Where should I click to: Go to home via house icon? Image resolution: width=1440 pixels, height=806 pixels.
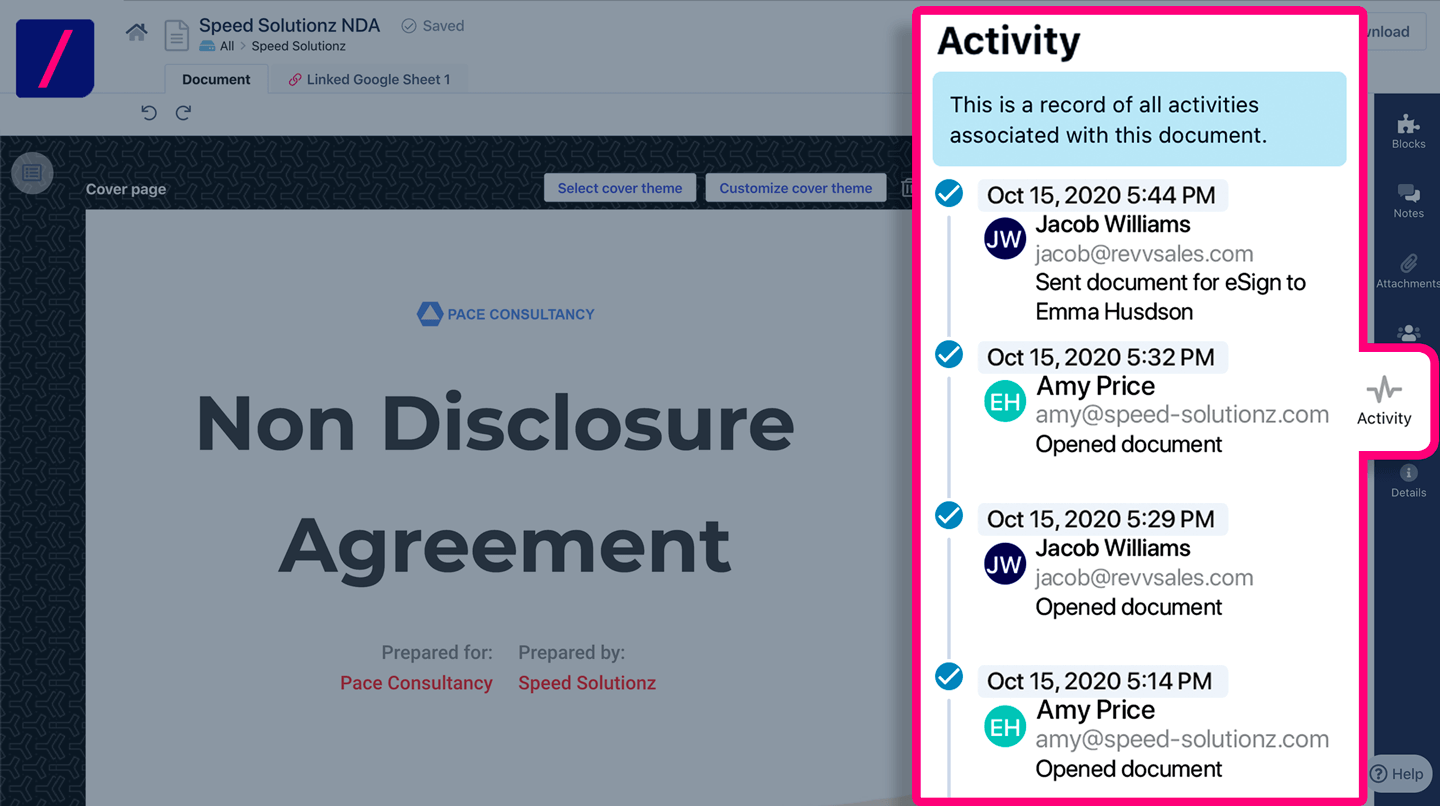coord(136,32)
